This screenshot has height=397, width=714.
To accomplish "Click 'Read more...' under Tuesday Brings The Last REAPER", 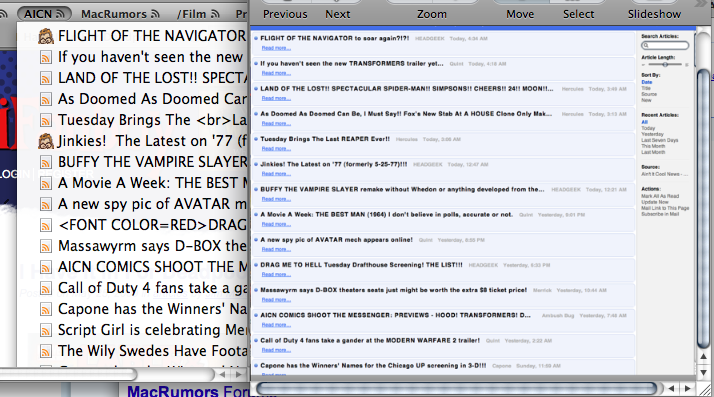I will (x=276, y=148).
